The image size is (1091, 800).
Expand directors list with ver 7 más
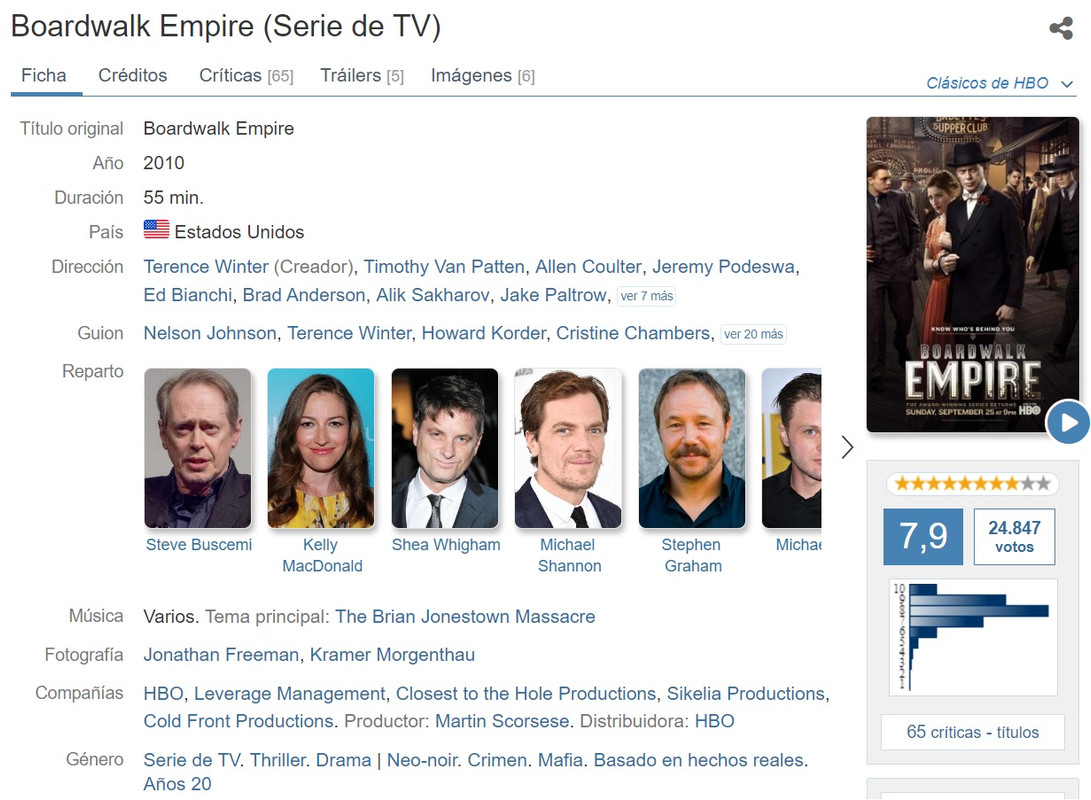tap(646, 296)
